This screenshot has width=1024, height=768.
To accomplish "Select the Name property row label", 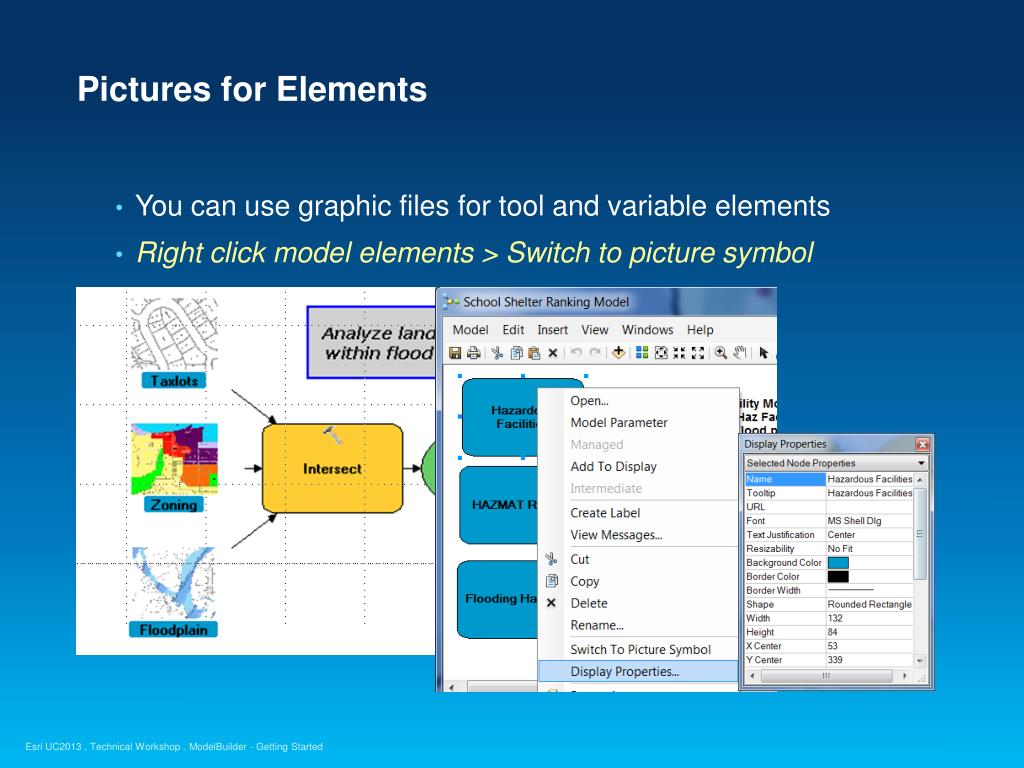I will (785, 479).
